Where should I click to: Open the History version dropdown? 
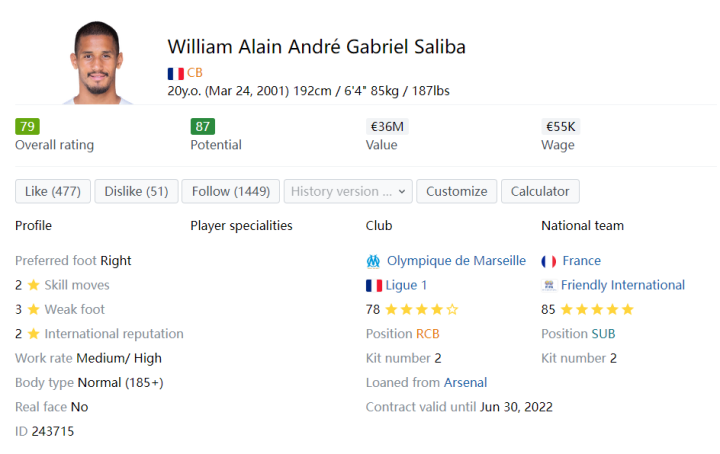(348, 191)
